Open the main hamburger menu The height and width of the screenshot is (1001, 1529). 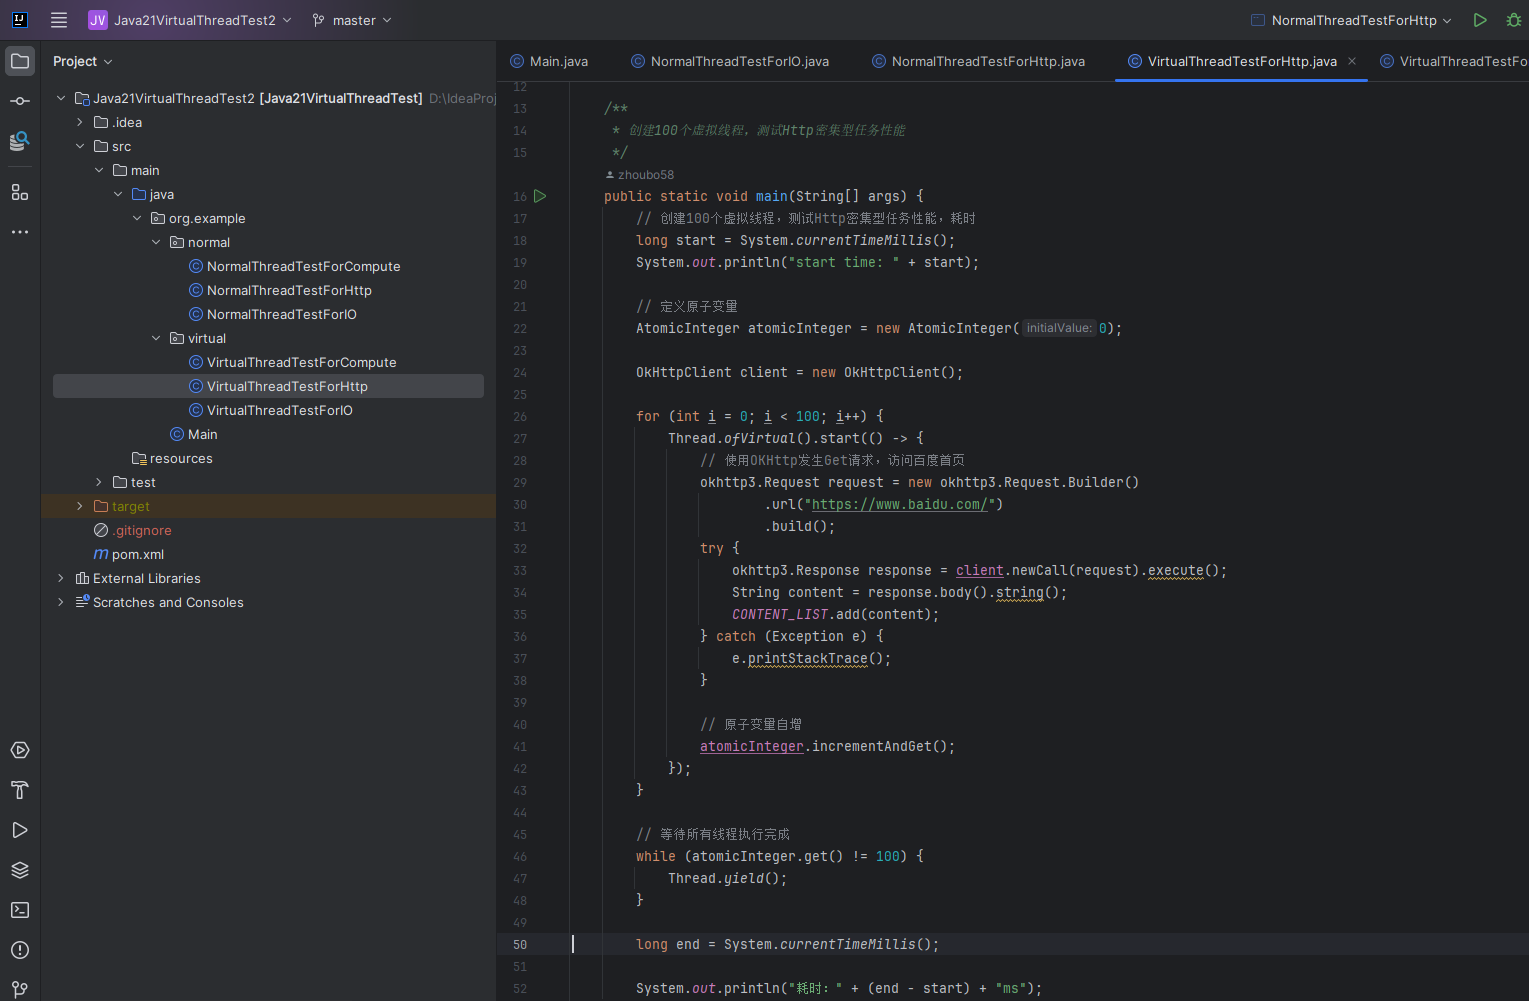point(59,20)
